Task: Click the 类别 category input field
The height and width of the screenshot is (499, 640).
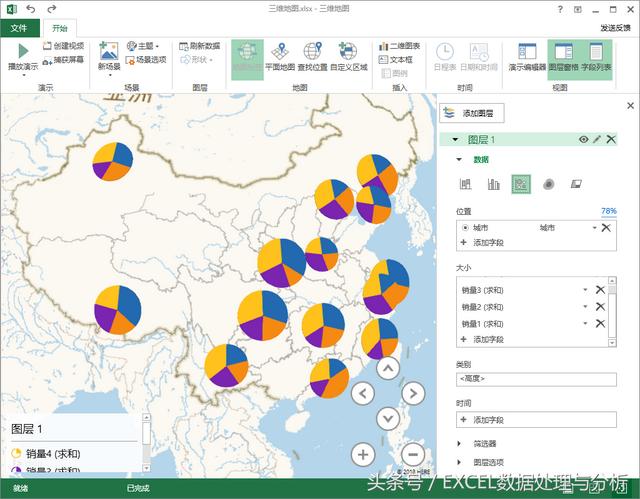Action: coord(535,379)
